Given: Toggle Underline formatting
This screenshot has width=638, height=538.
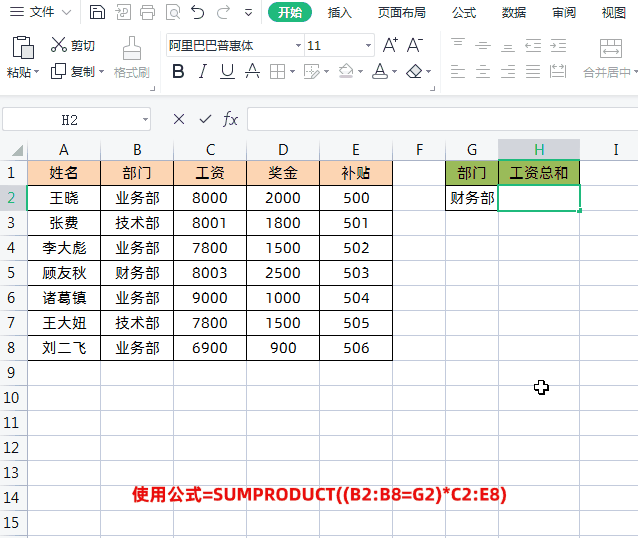Looking at the screenshot, I should pyautogui.click(x=227, y=72).
